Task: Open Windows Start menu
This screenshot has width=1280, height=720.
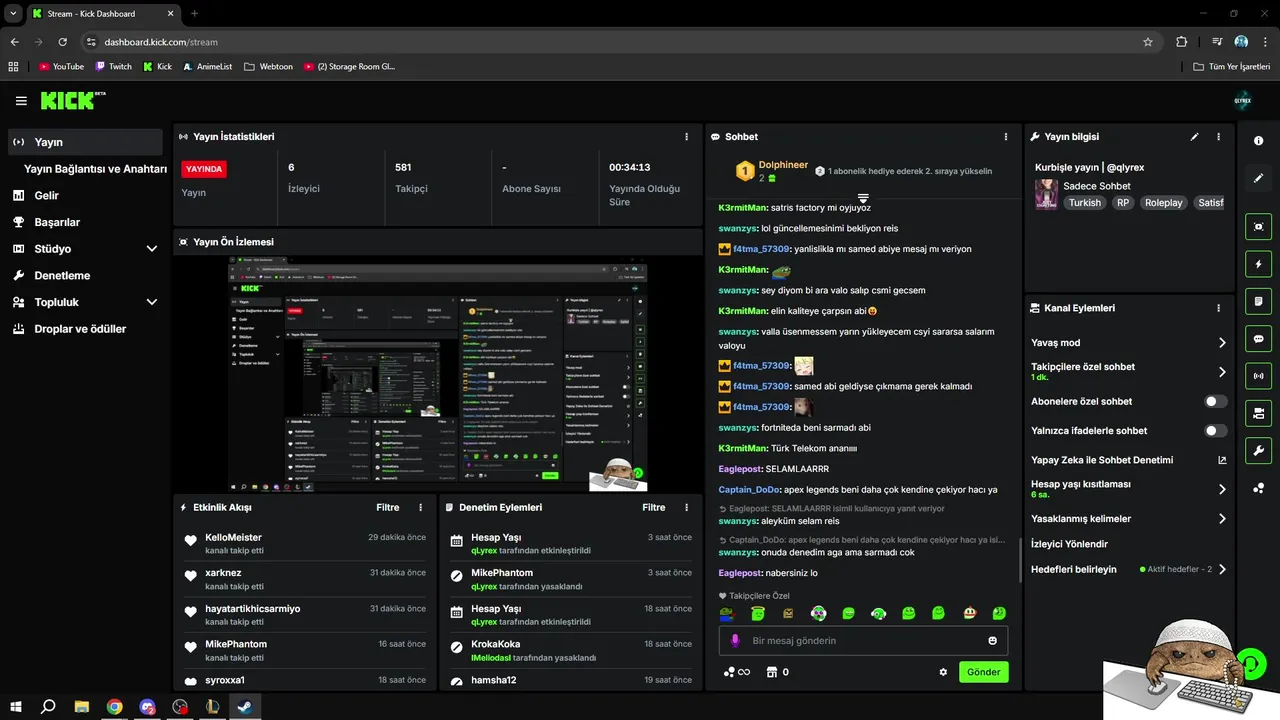Action: [15, 707]
